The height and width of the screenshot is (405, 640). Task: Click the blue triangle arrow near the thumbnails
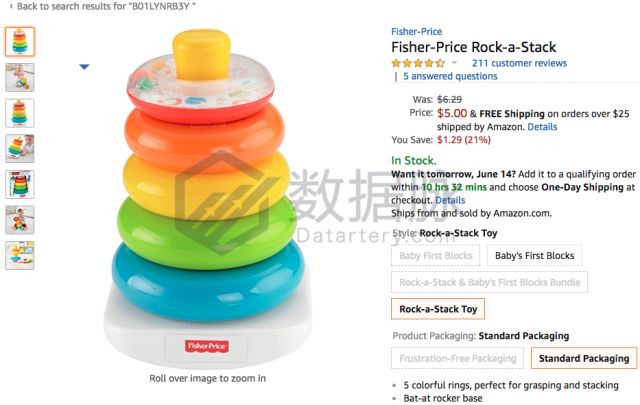pos(84,67)
